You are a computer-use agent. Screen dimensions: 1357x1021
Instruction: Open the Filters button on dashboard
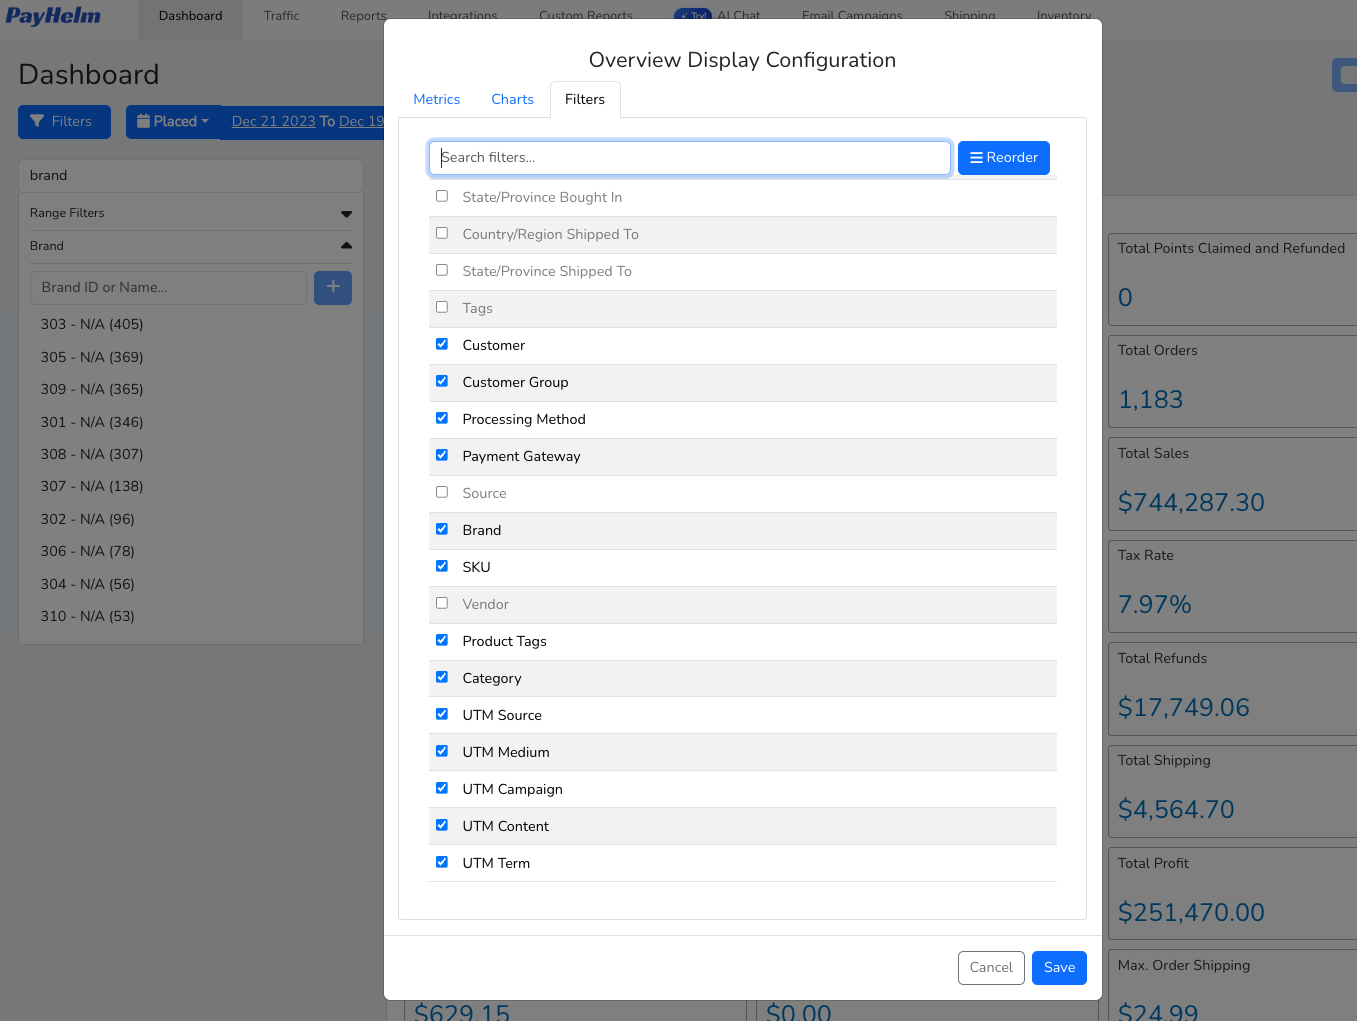coord(64,122)
